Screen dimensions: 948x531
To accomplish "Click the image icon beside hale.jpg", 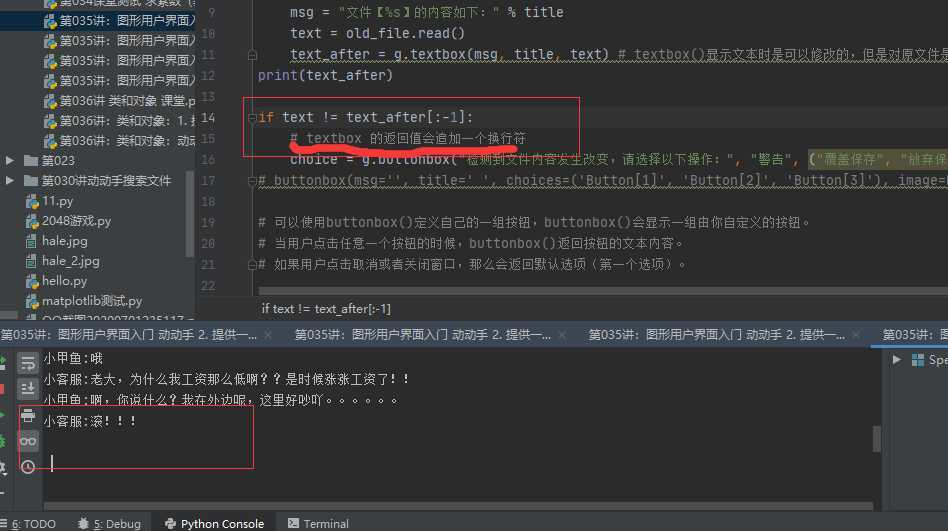I will tap(31, 241).
